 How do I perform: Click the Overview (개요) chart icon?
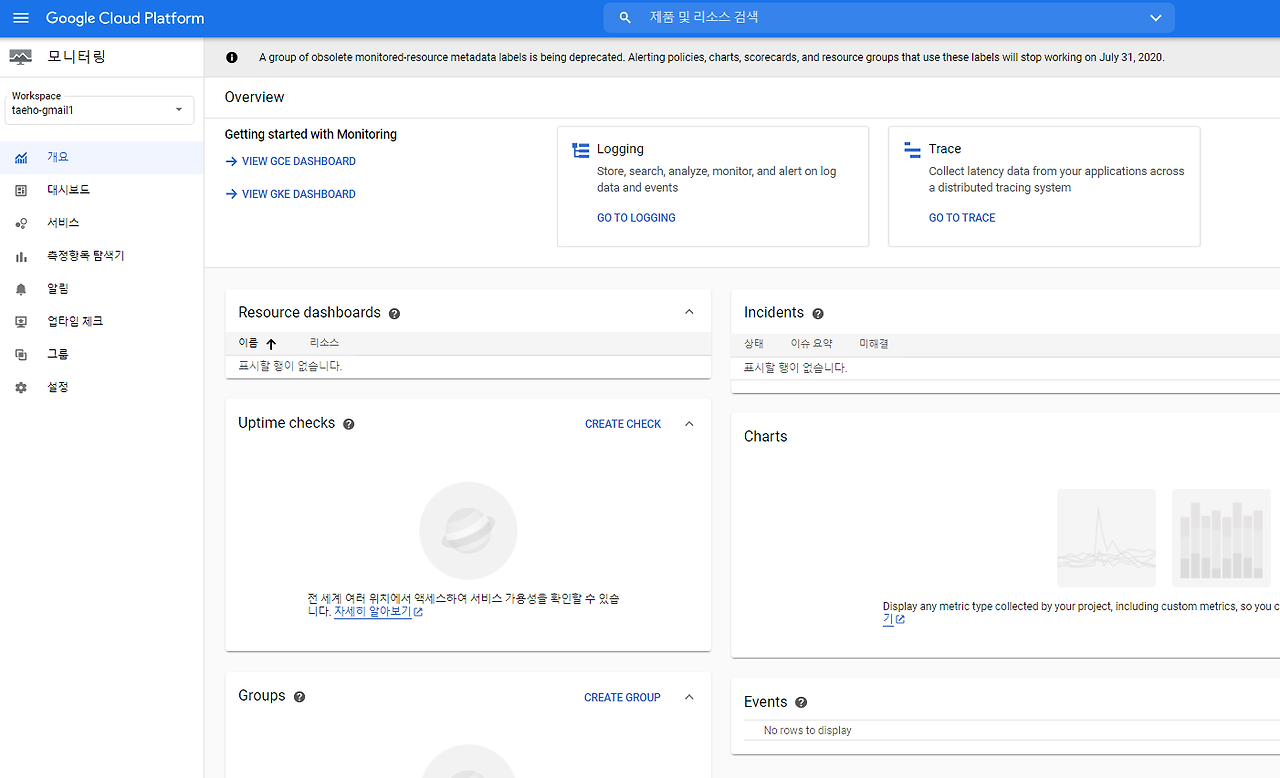coord(21,157)
